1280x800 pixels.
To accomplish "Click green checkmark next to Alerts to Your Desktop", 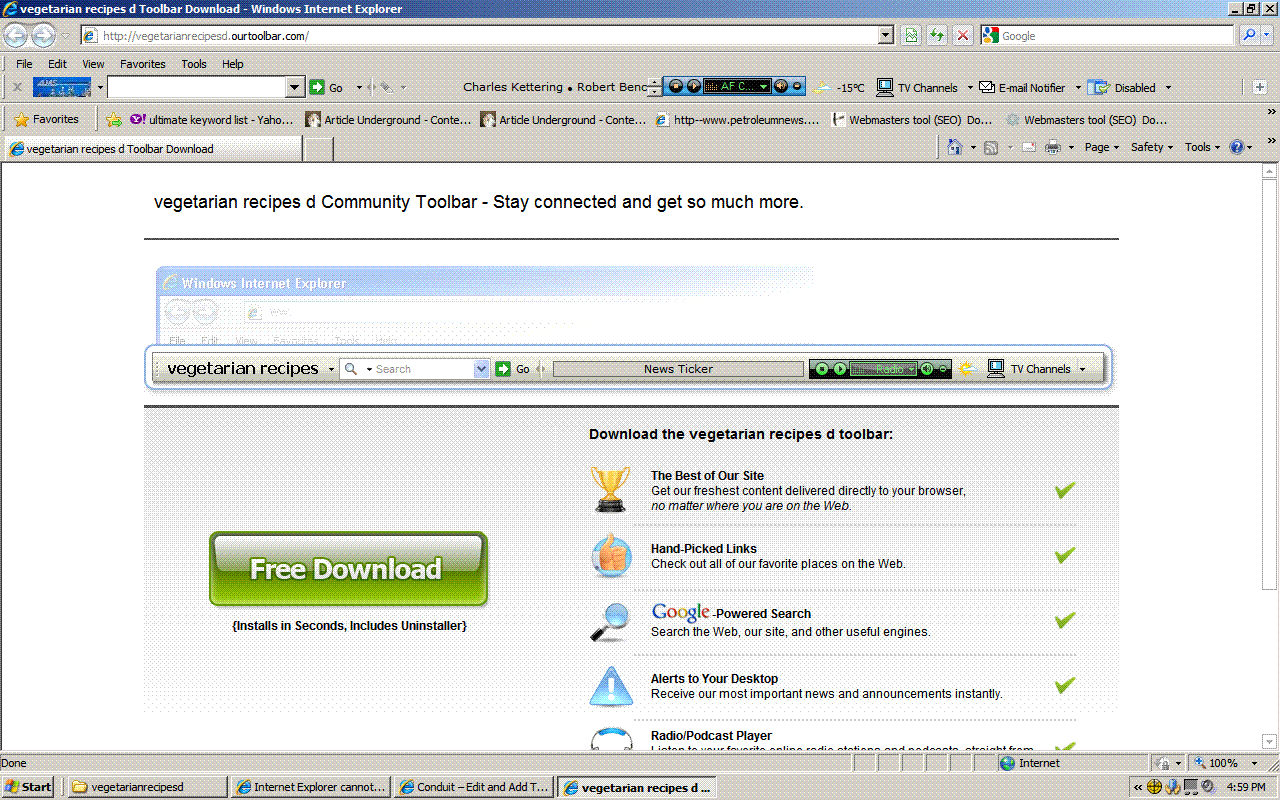I will [x=1065, y=685].
